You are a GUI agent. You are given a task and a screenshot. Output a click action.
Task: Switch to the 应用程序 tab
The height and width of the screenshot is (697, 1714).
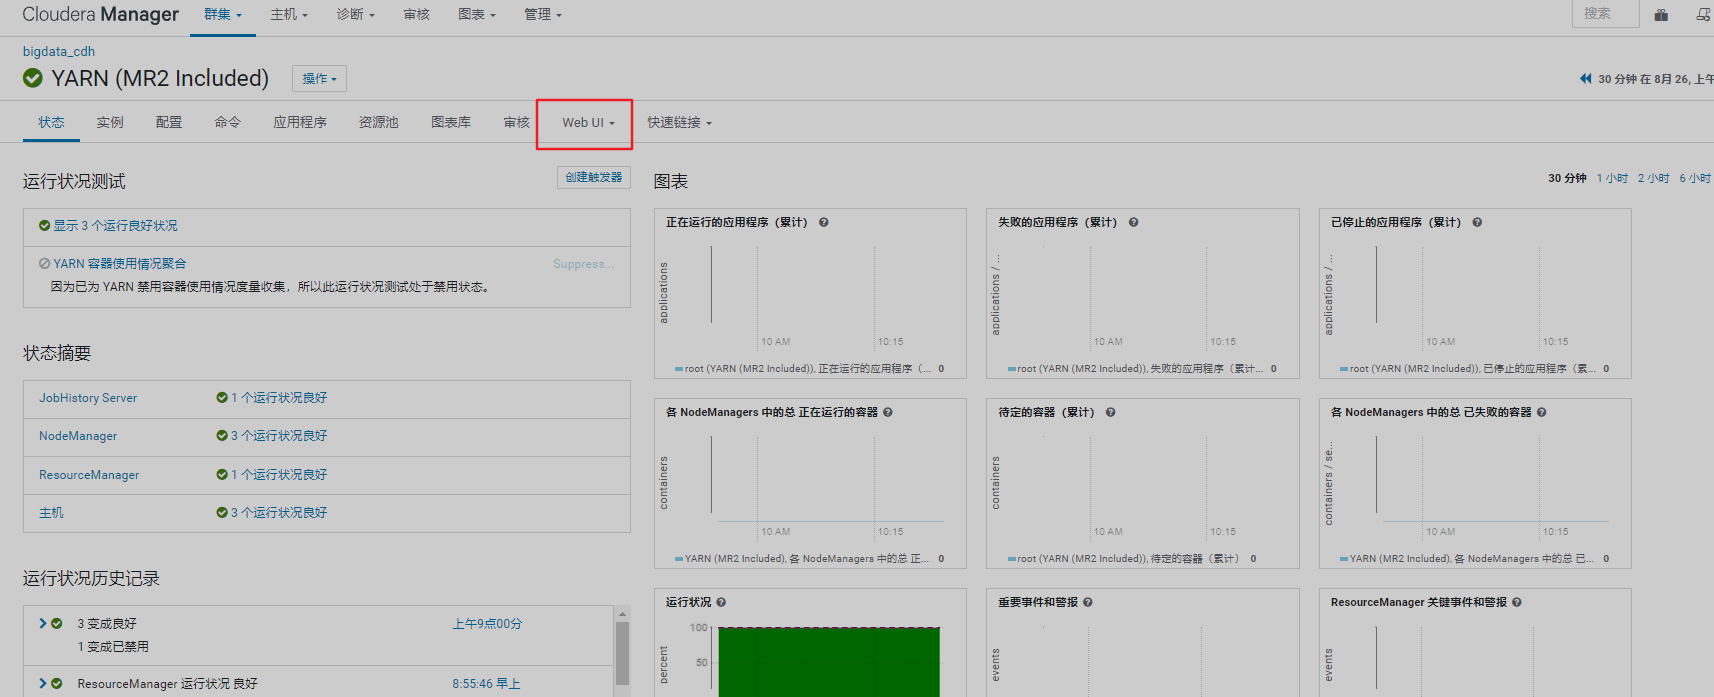pos(300,123)
